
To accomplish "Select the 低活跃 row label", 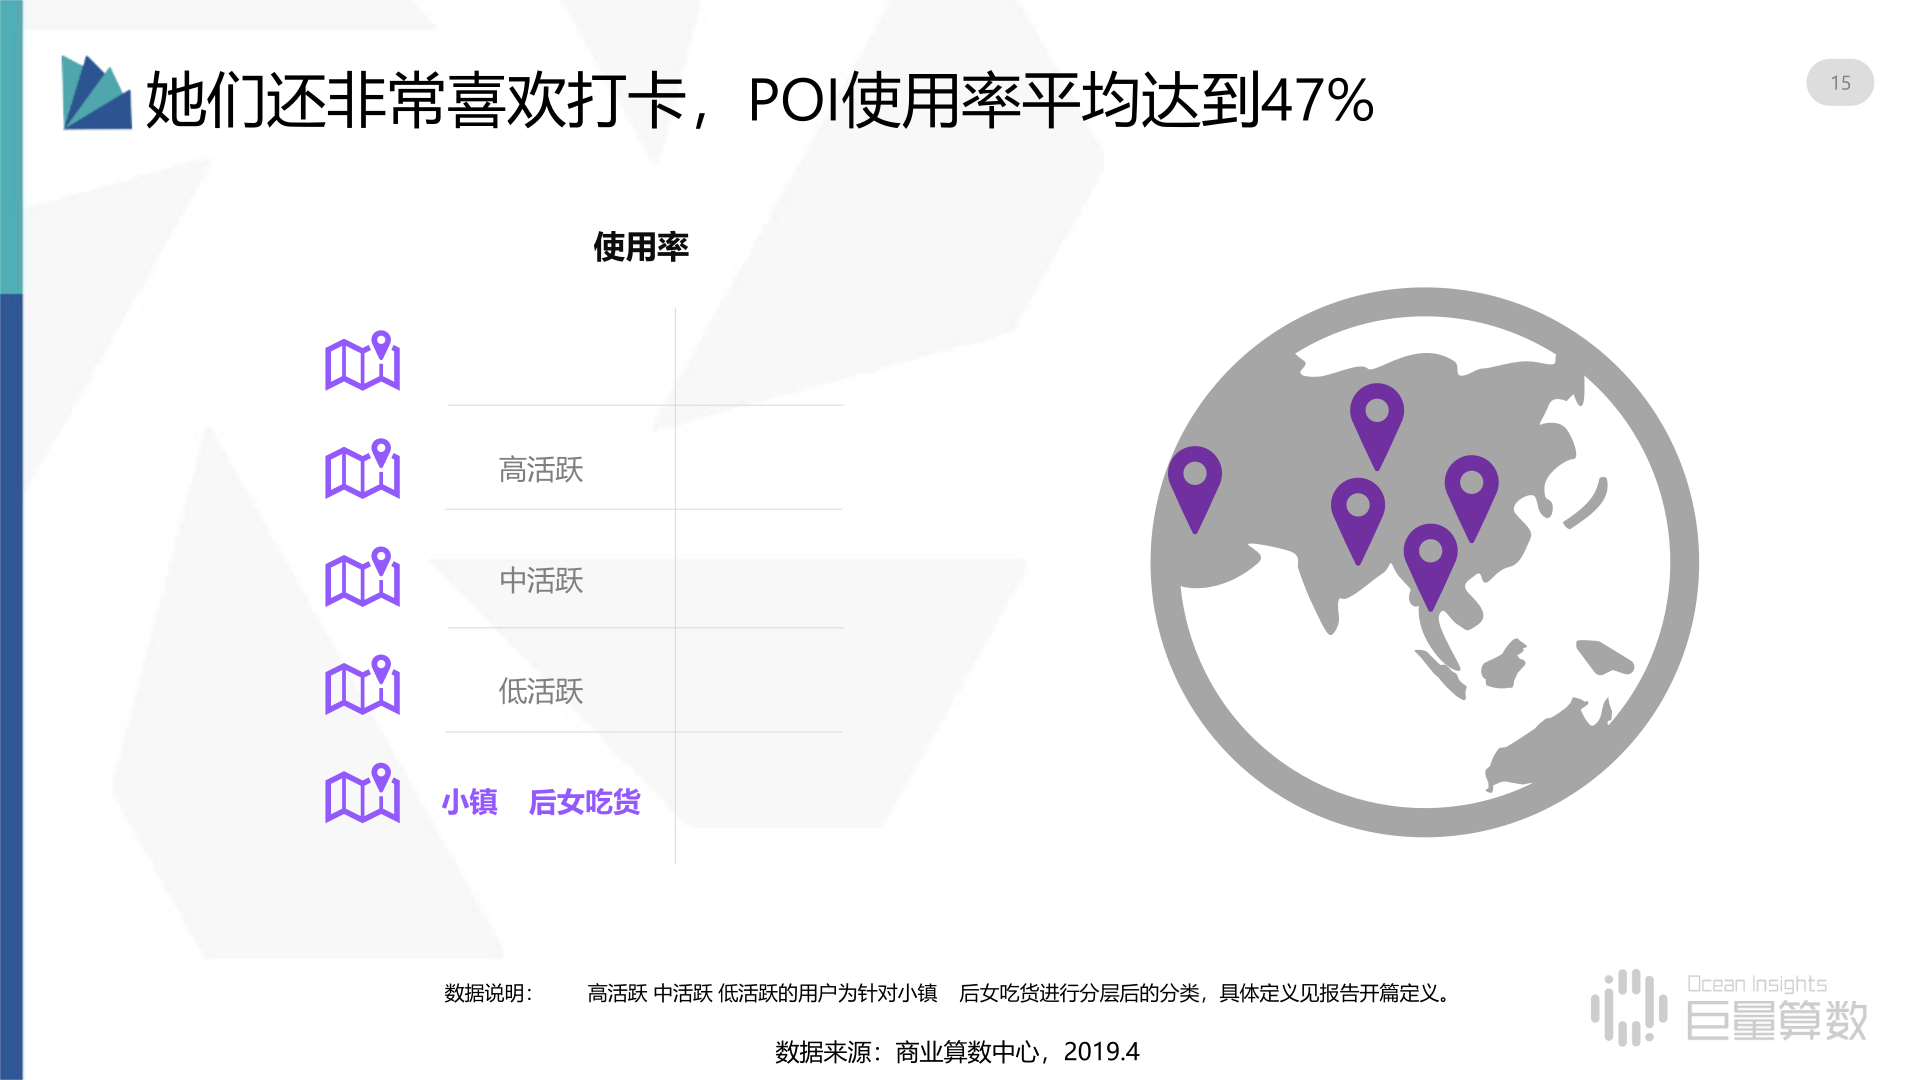I will tap(541, 691).
